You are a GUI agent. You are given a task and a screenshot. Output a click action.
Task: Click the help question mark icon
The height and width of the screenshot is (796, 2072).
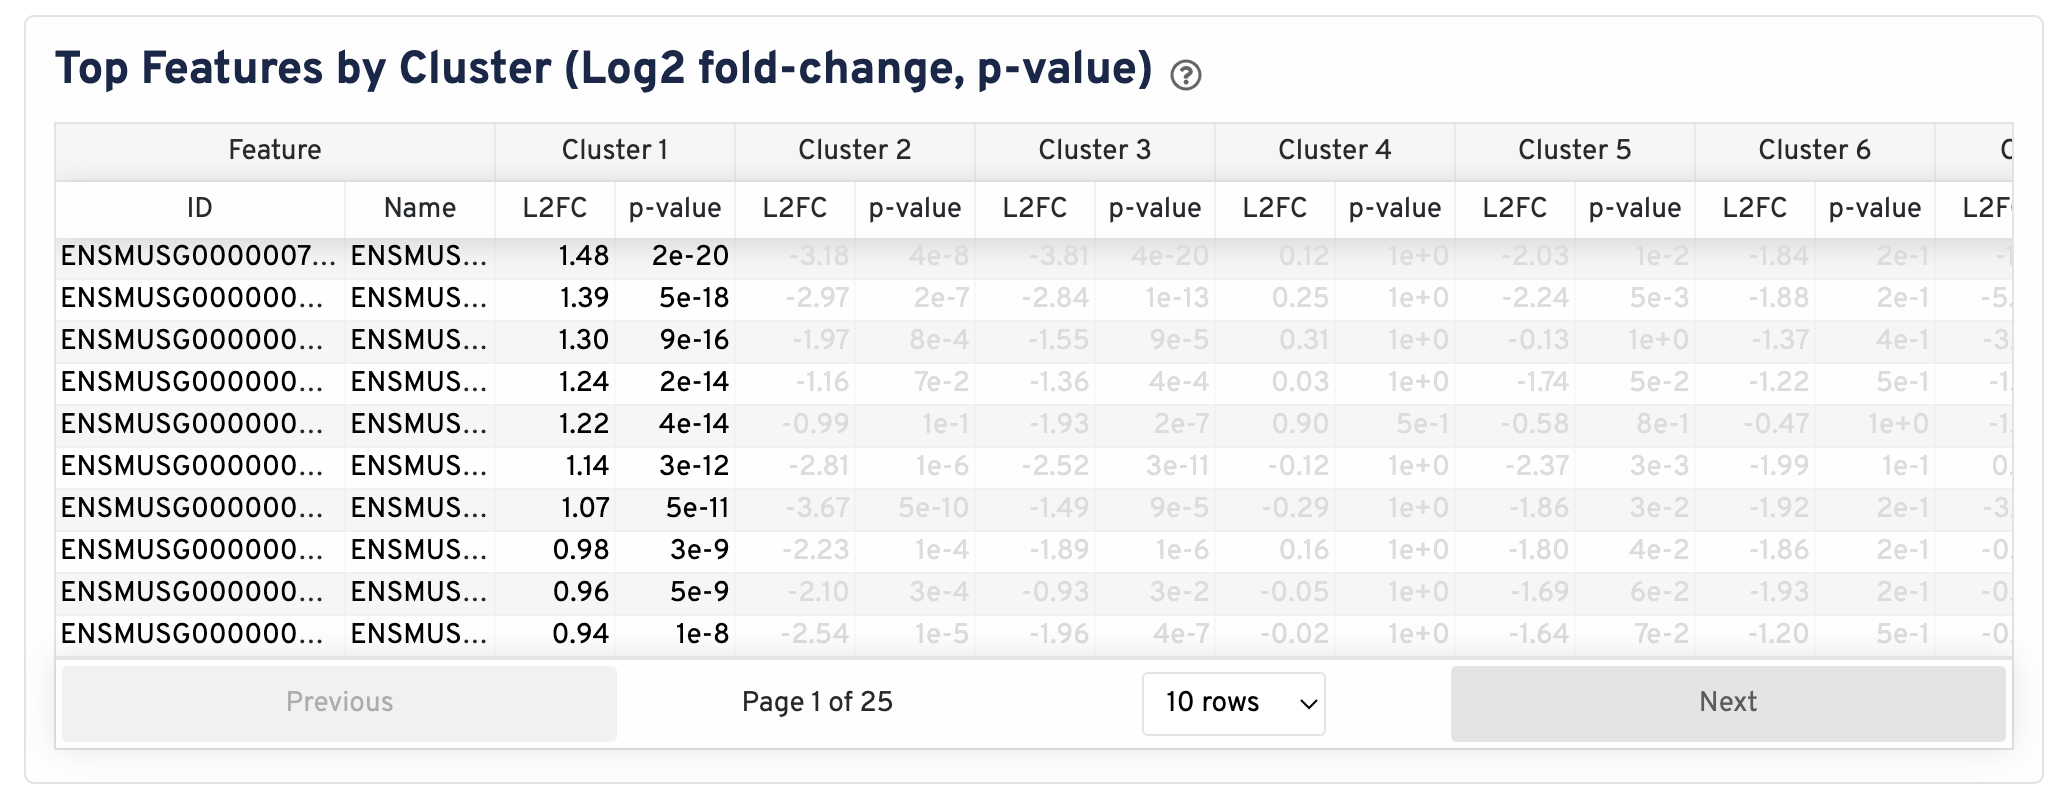pos(1186,75)
